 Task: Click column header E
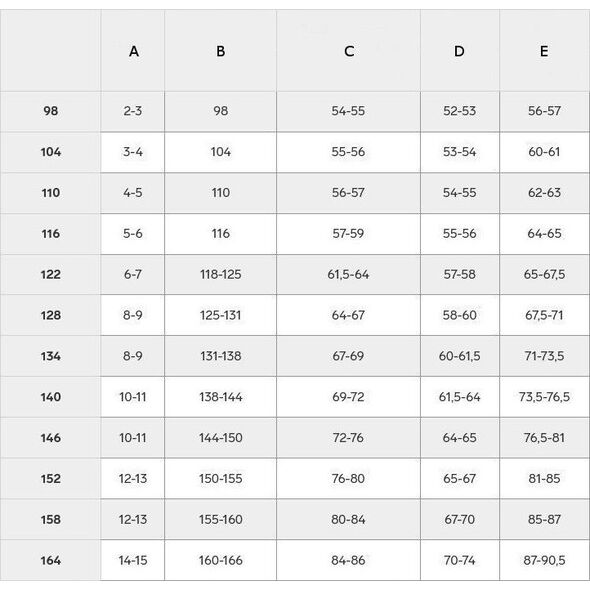[544, 51]
